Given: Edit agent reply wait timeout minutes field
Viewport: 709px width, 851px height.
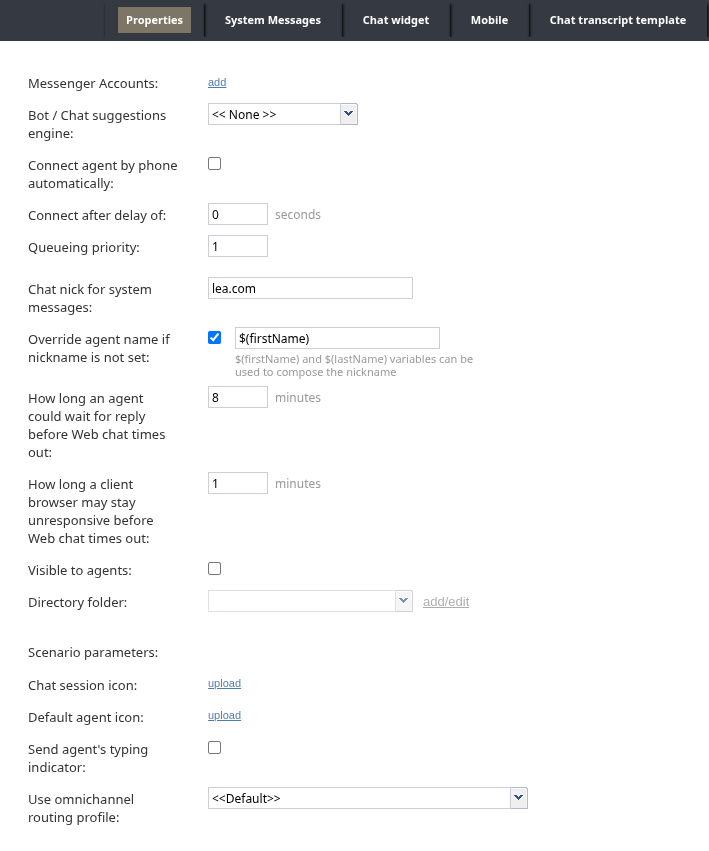Looking at the screenshot, I should pyautogui.click(x=238, y=398).
